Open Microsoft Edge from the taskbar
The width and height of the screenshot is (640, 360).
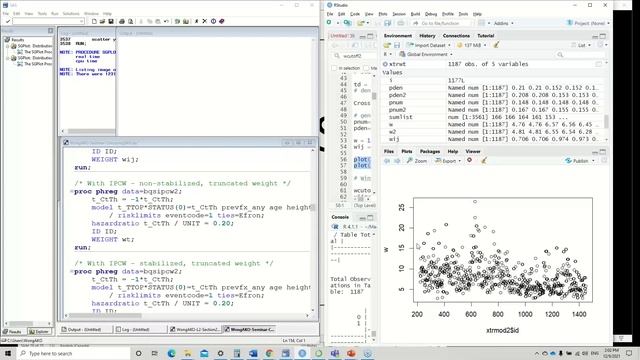pos(171,353)
